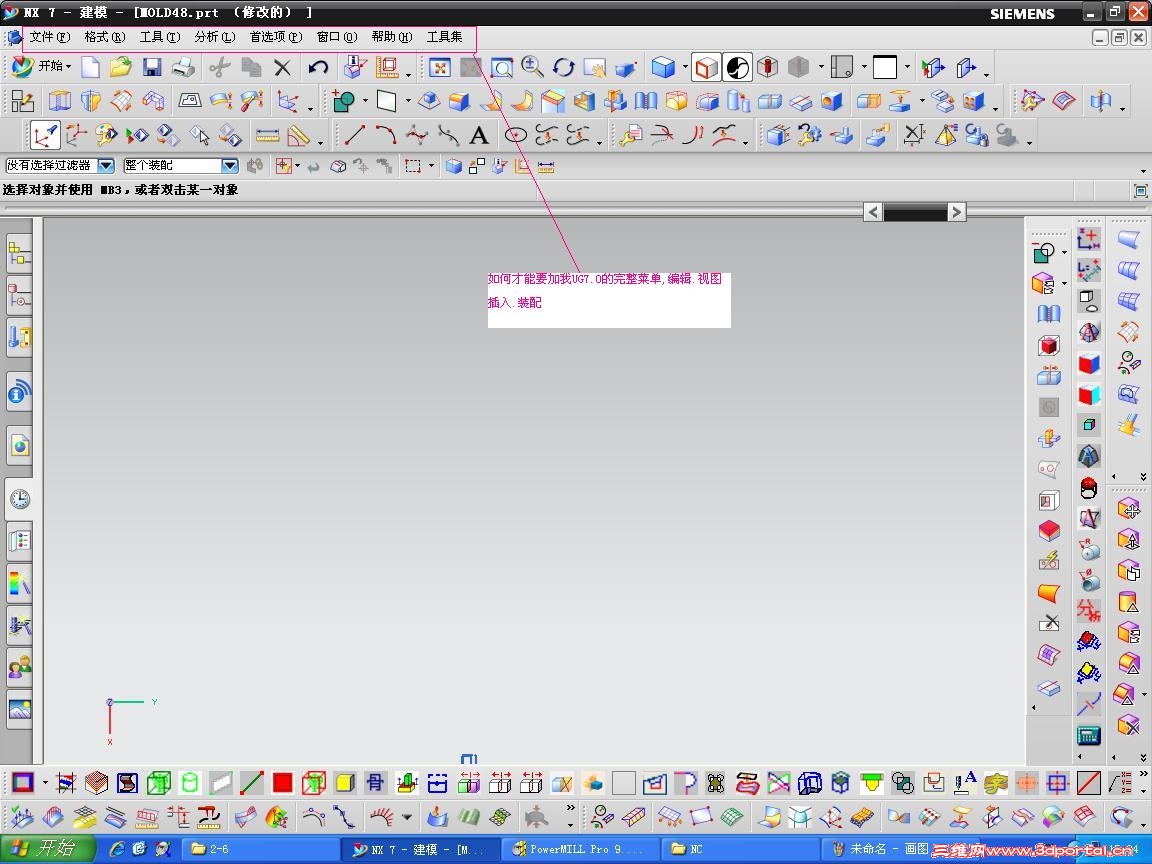Open the Assembly Navigator sidebar tab
The image size is (1152, 864).
19,255
